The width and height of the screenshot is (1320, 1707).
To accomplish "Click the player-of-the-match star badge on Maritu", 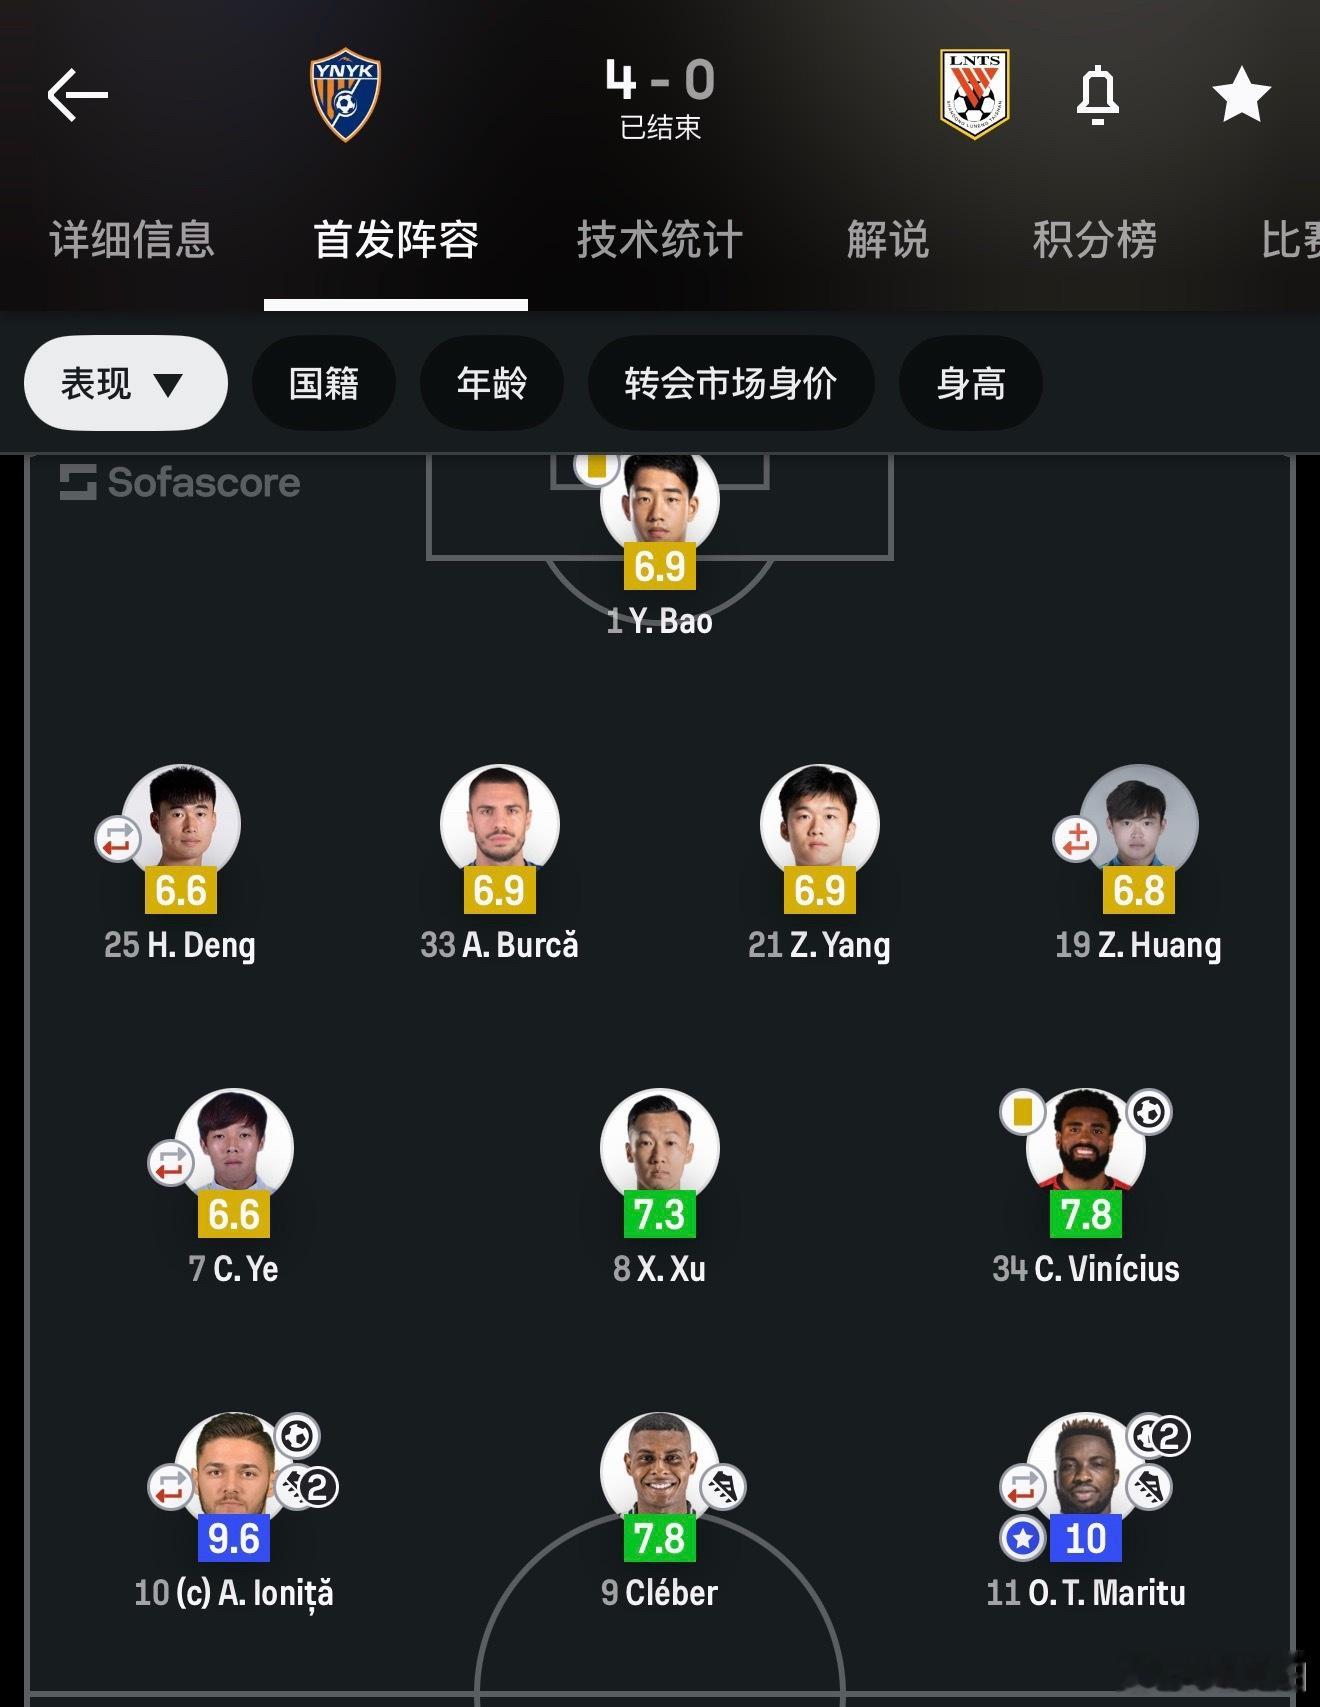I will click(x=1023, y=1539).
